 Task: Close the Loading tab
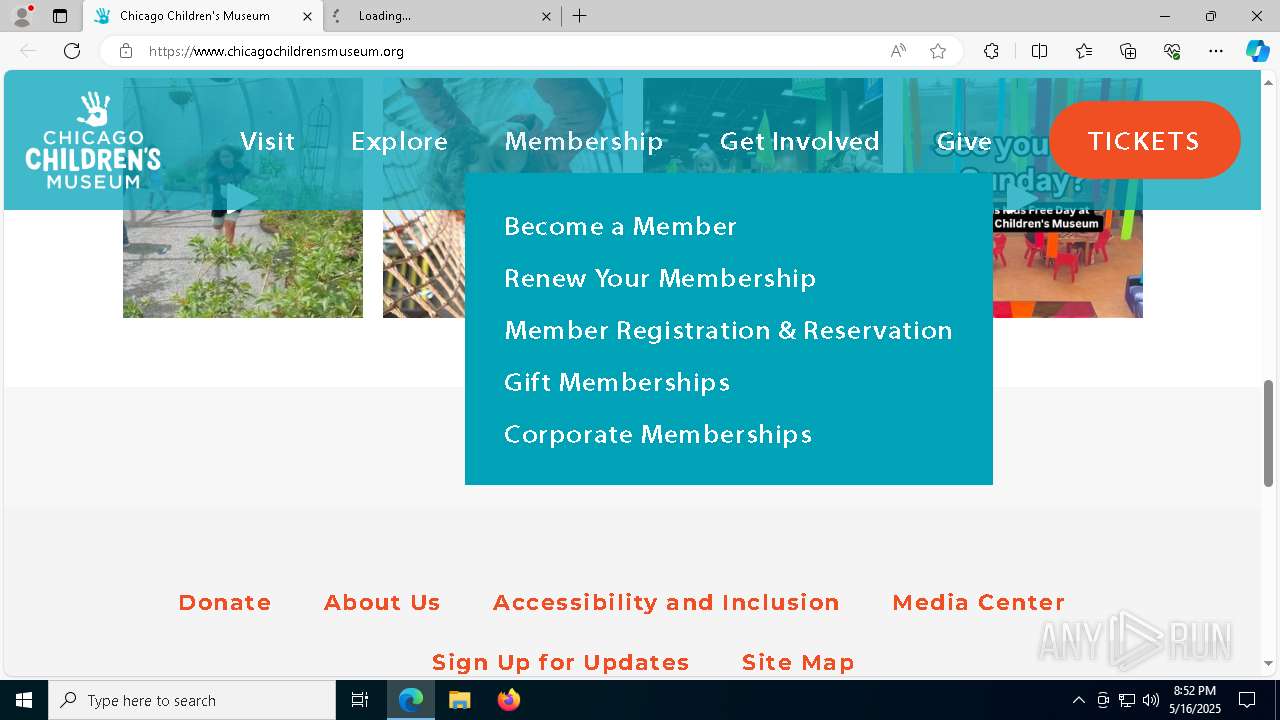546,16
